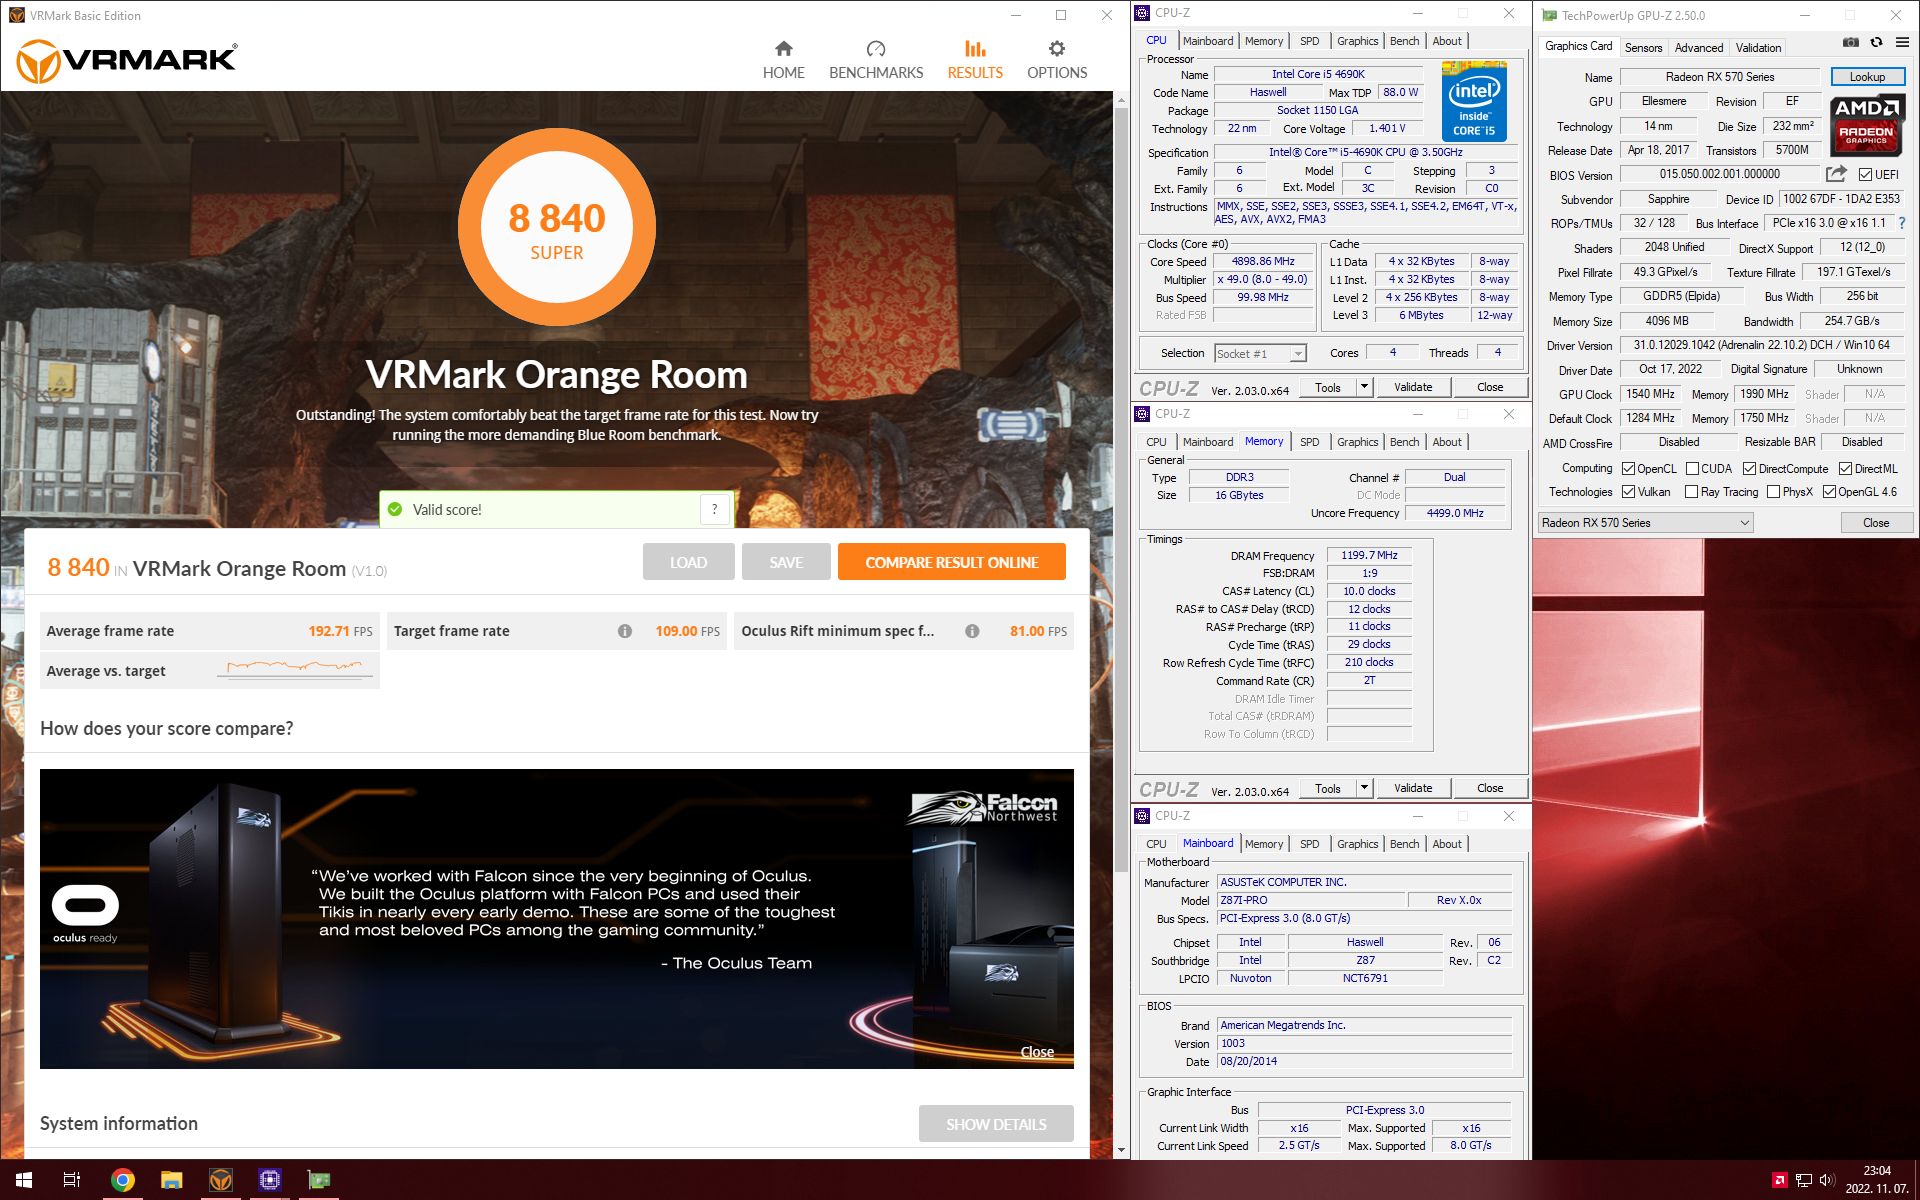Click Validate in top CPU-Z window
Image resolution: width=1920 pixels, height=1200 pixels.
pos(1413,387)
